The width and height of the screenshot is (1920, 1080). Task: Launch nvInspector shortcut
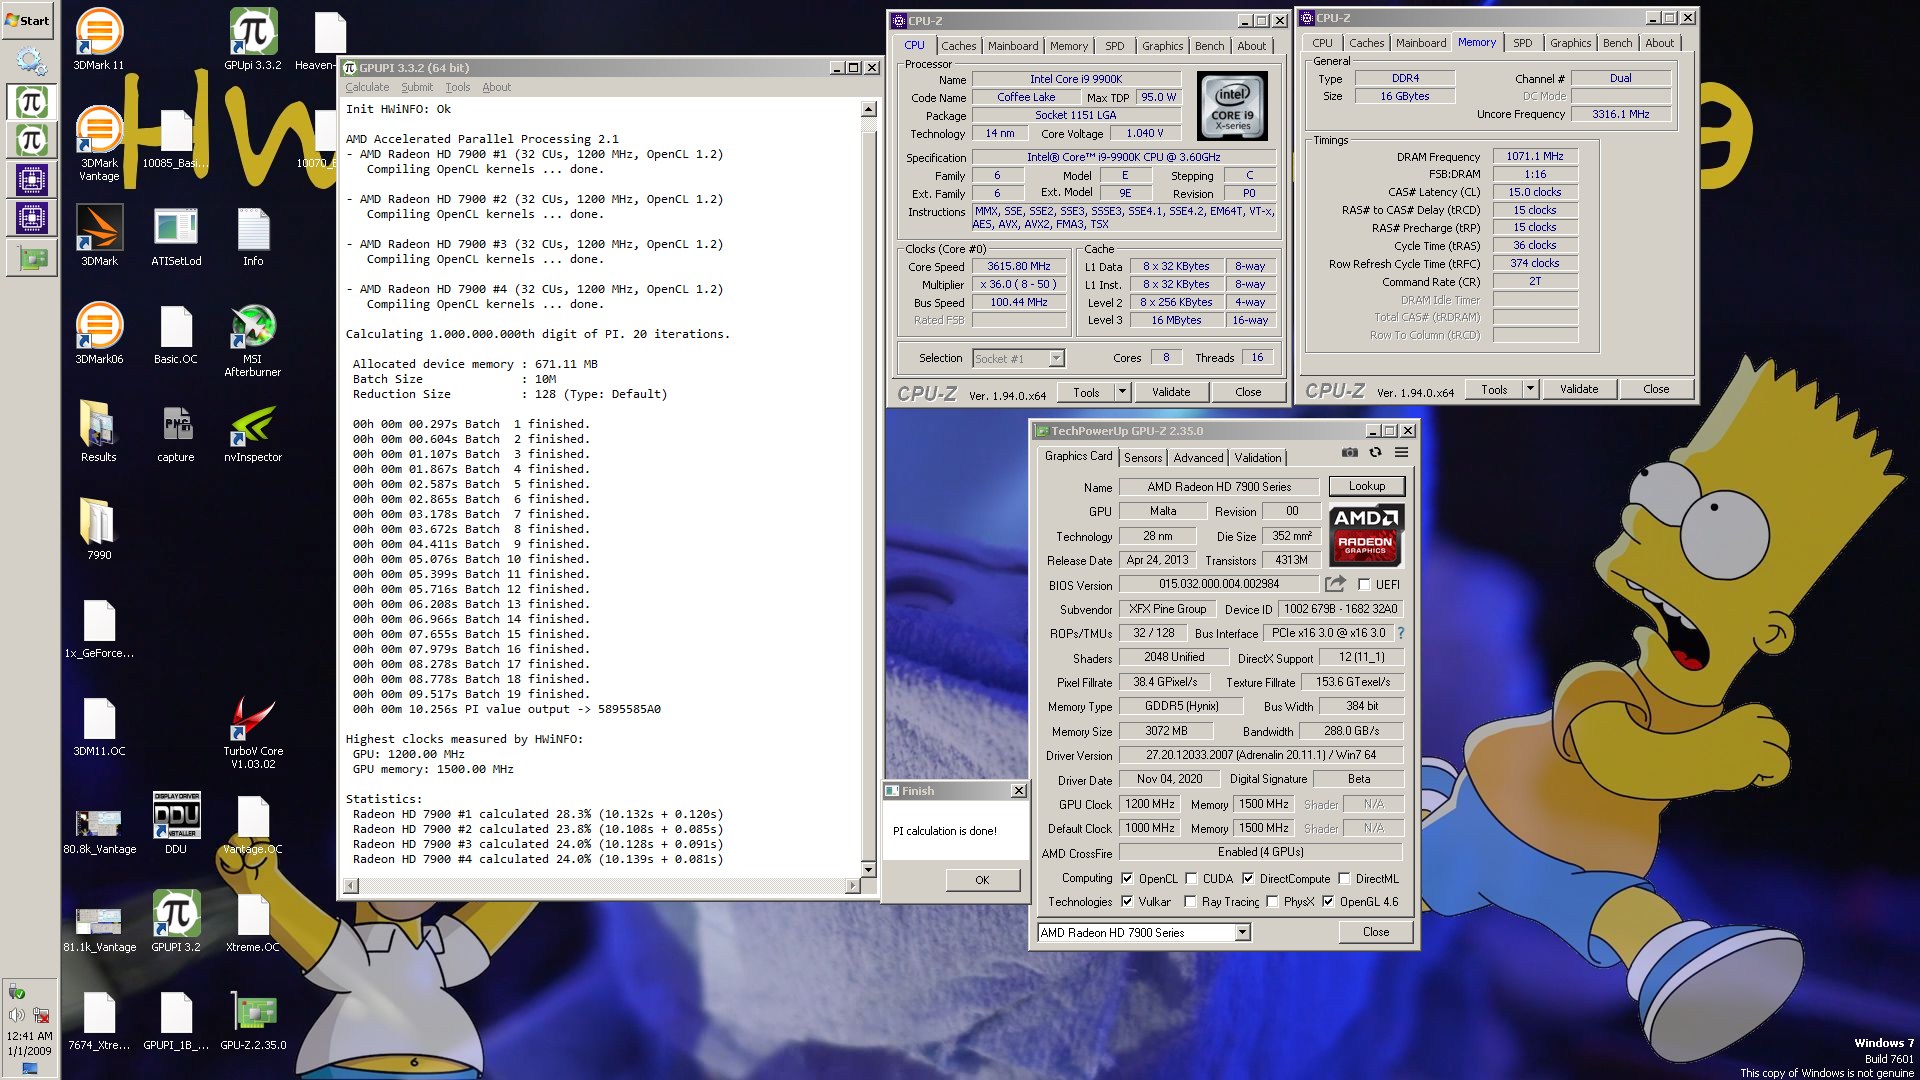253,432
